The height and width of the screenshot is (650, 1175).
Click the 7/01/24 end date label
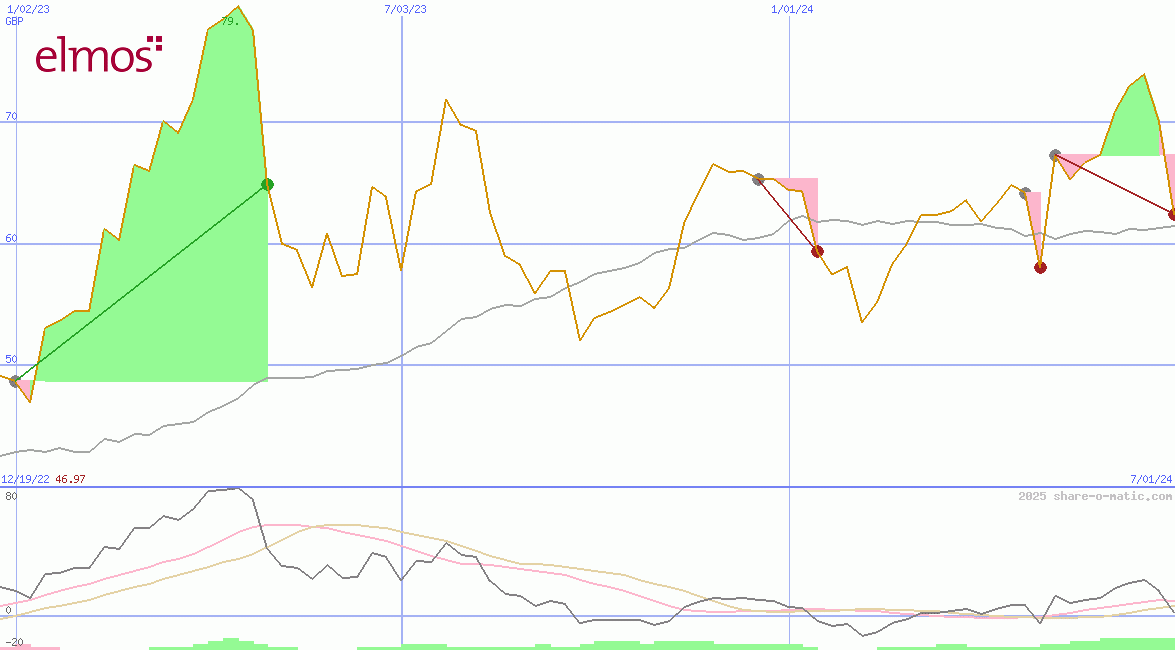pyautogui.click(x=1151, y=479)
